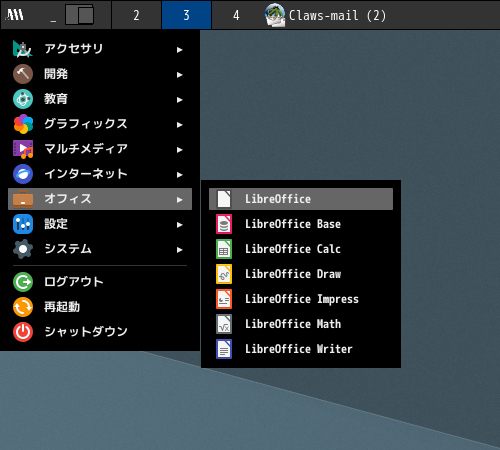Click the マルチメディア label
The width and height of the screenshot is (500, 450).
point(86,149)
